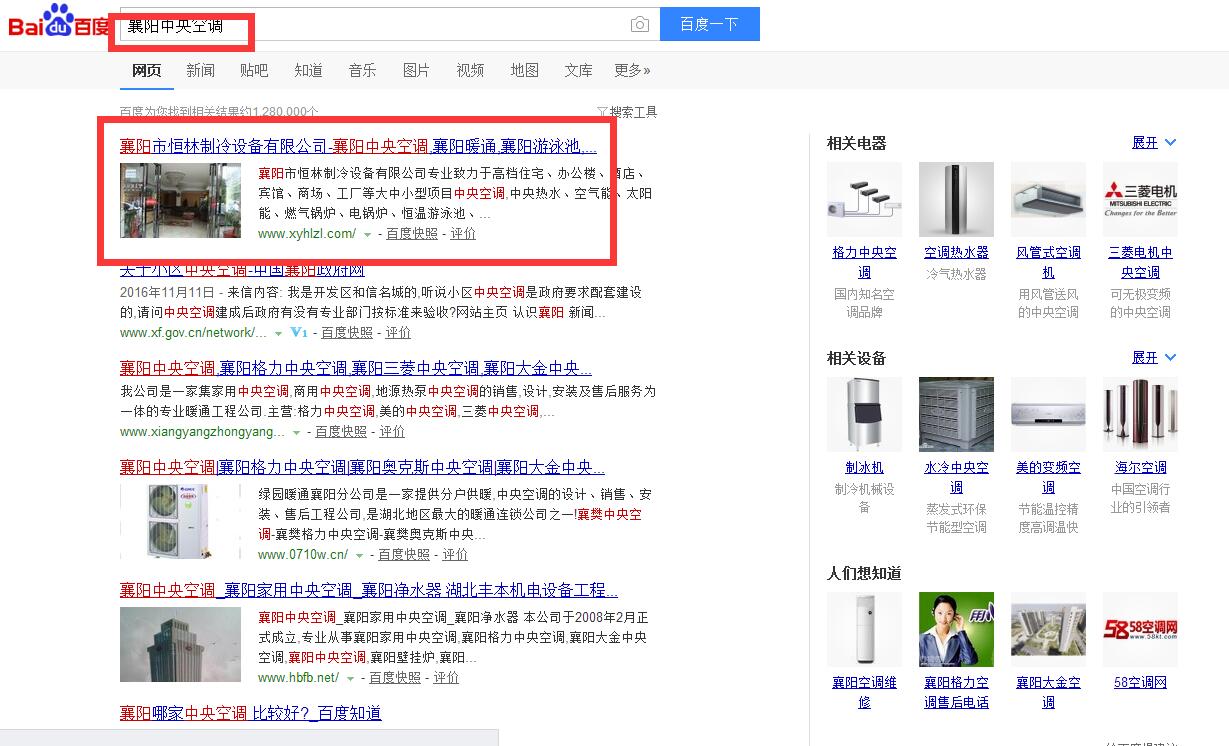Switch to the 文库 tab
This screenshot has height=746, width=1229.
pos(578,70)
